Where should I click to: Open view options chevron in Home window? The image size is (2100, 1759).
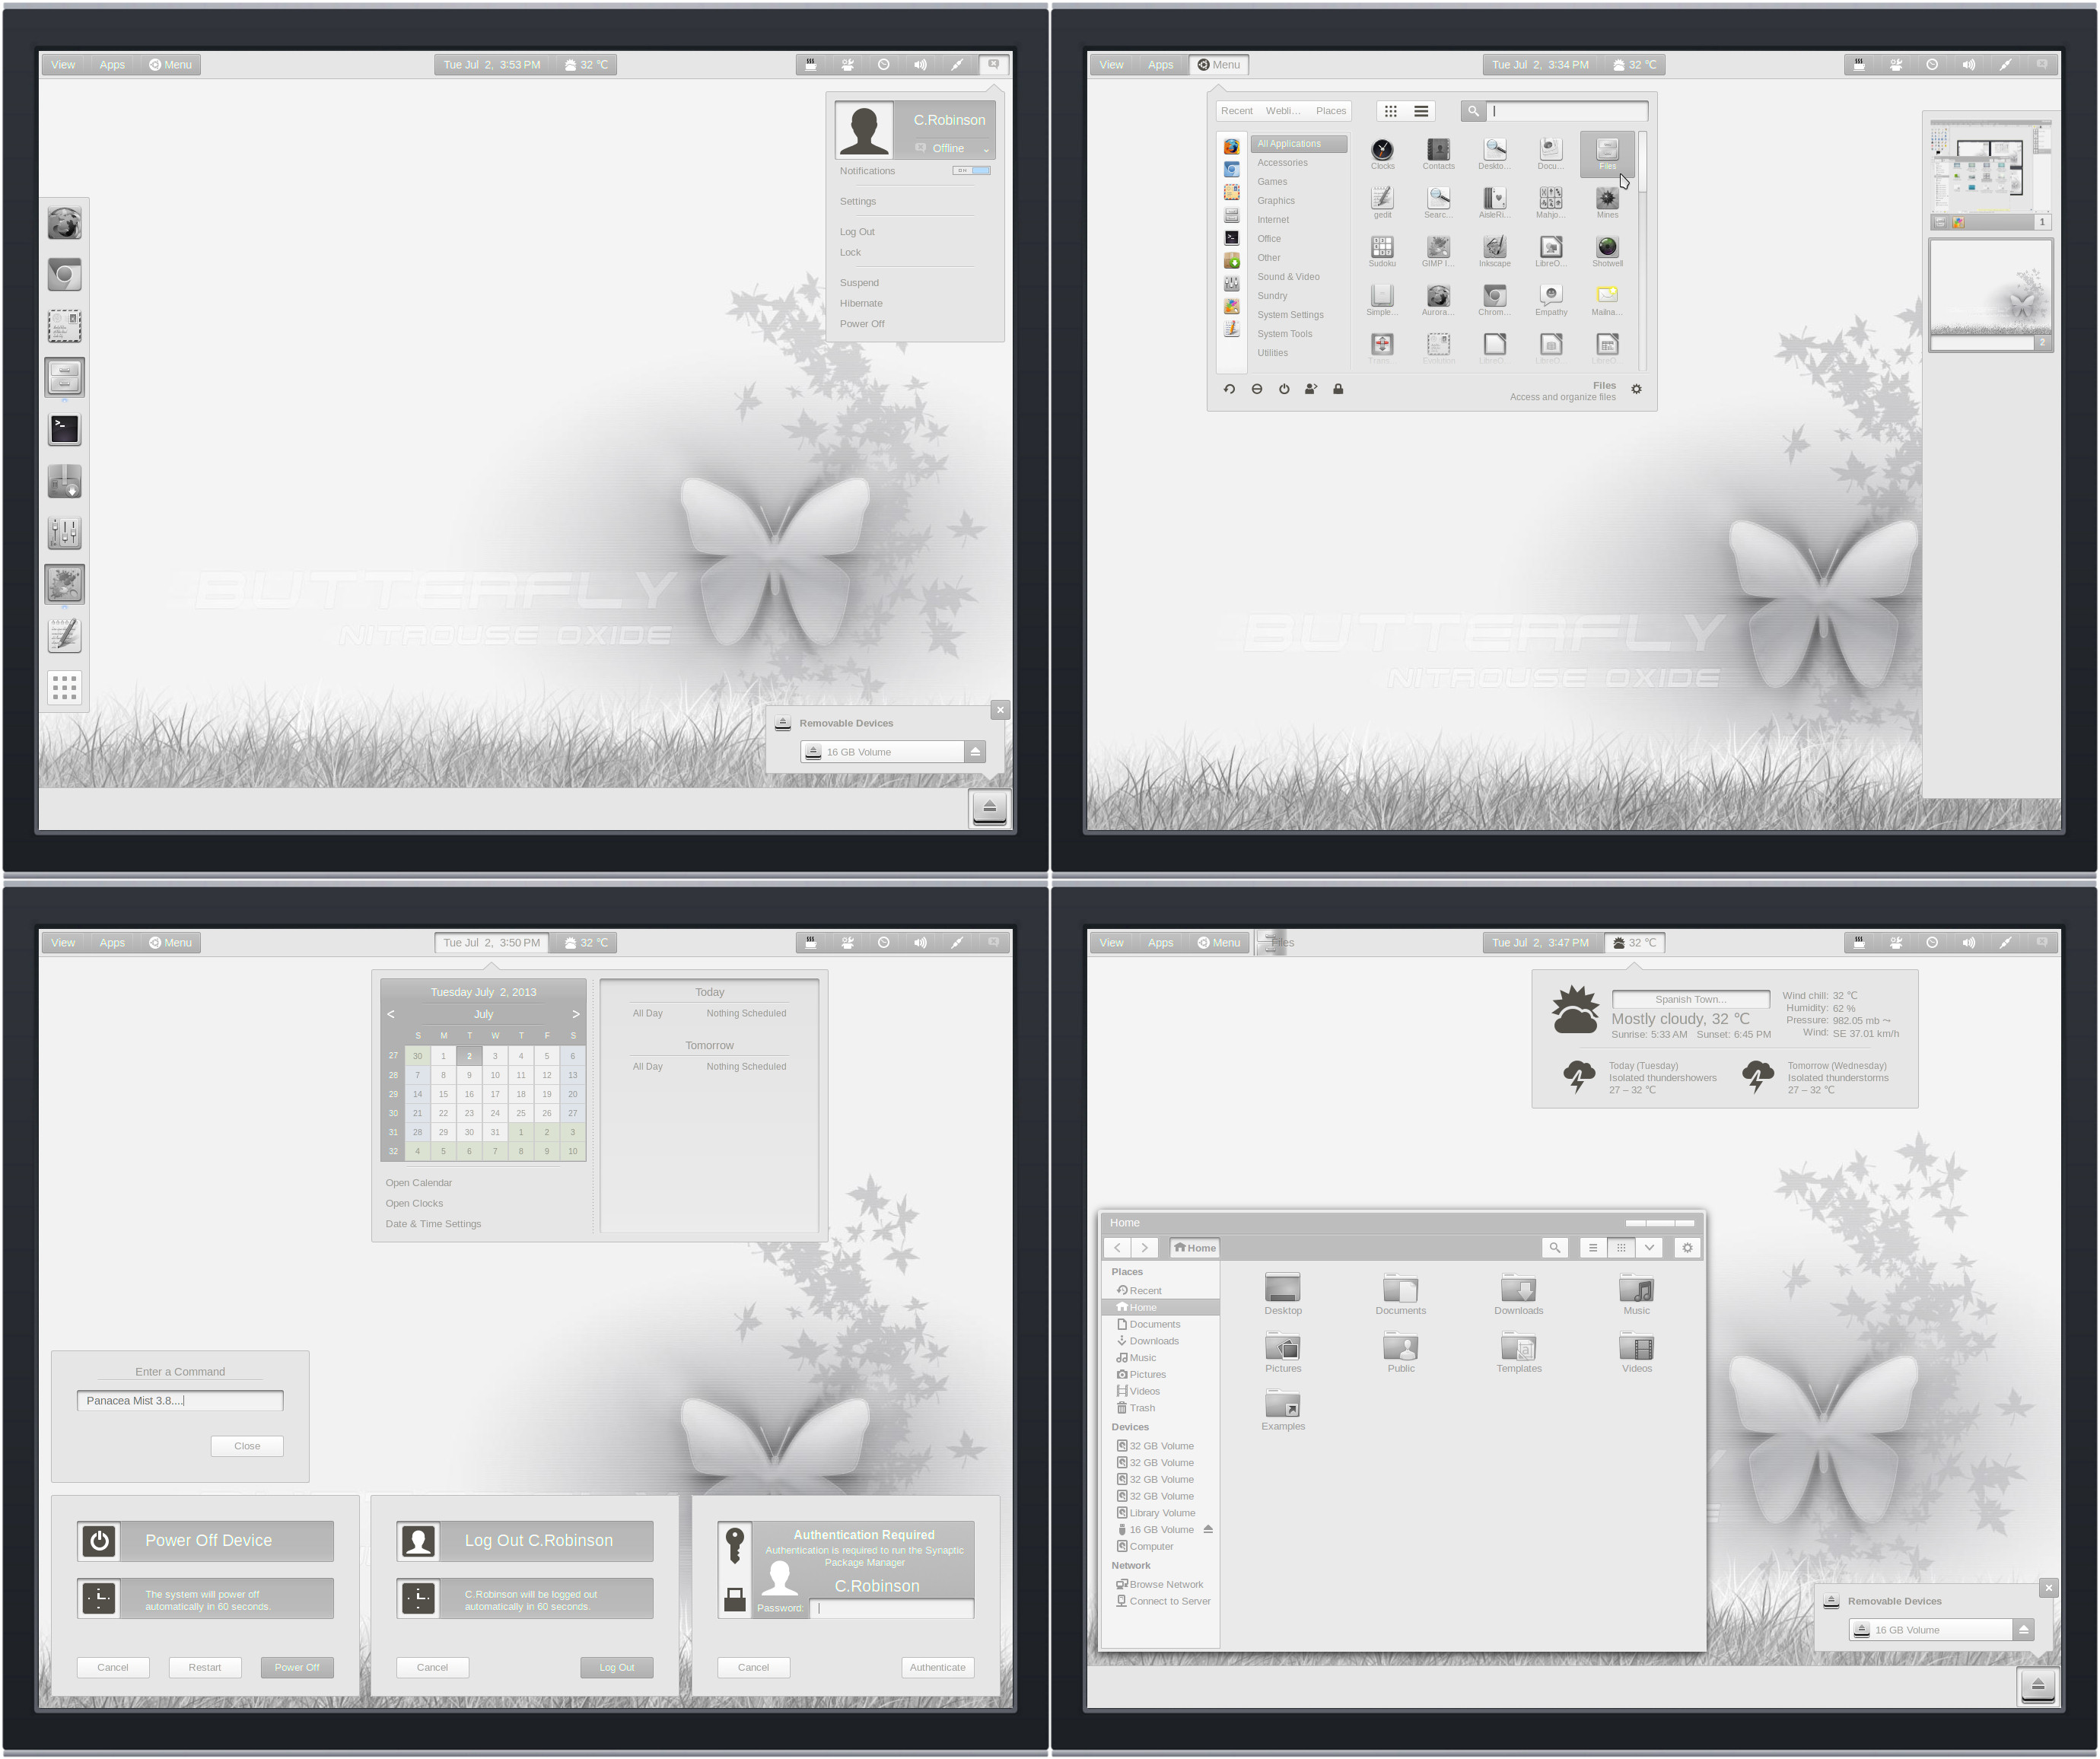pyautogui.click(x=1649, y=1248)
